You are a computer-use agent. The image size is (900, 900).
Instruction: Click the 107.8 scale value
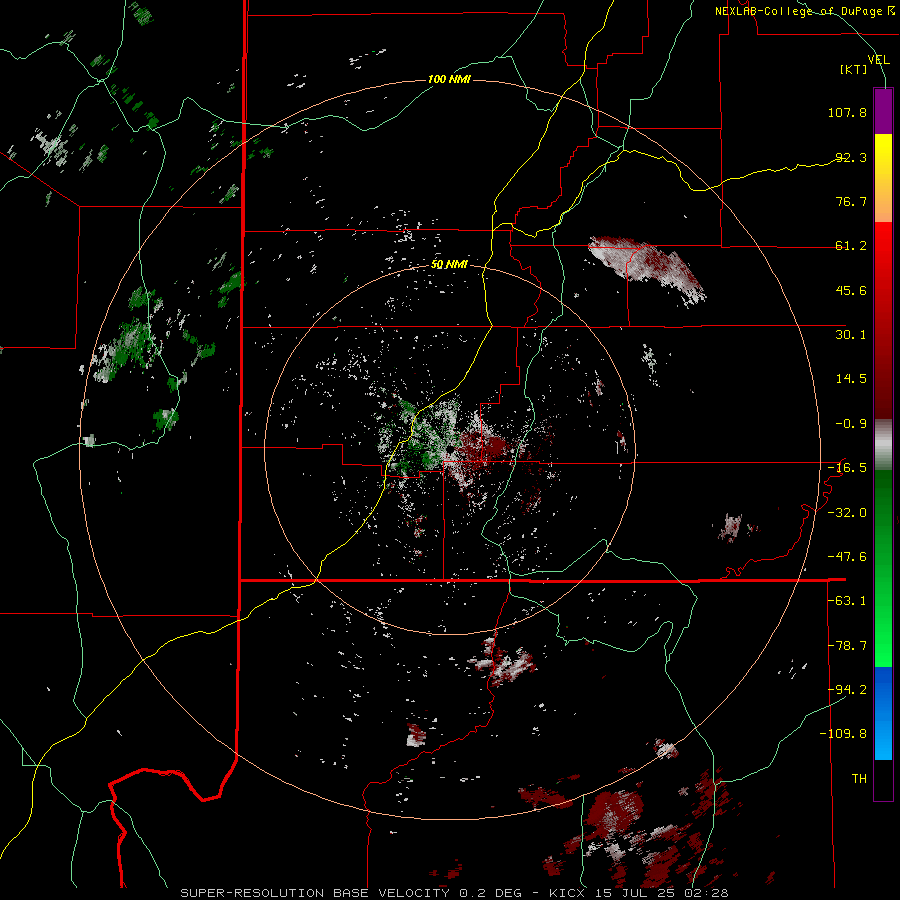point(847,112)
